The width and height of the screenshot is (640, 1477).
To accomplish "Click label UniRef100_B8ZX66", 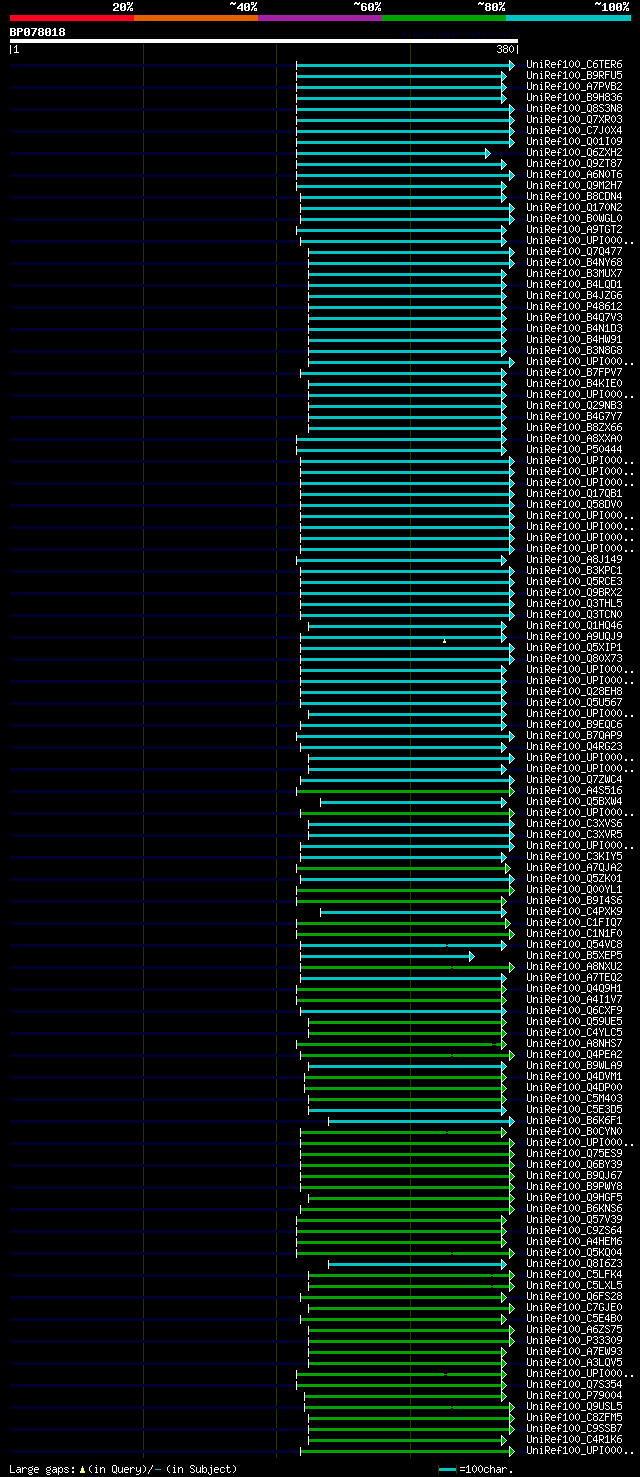I will (x=574, y=428).
